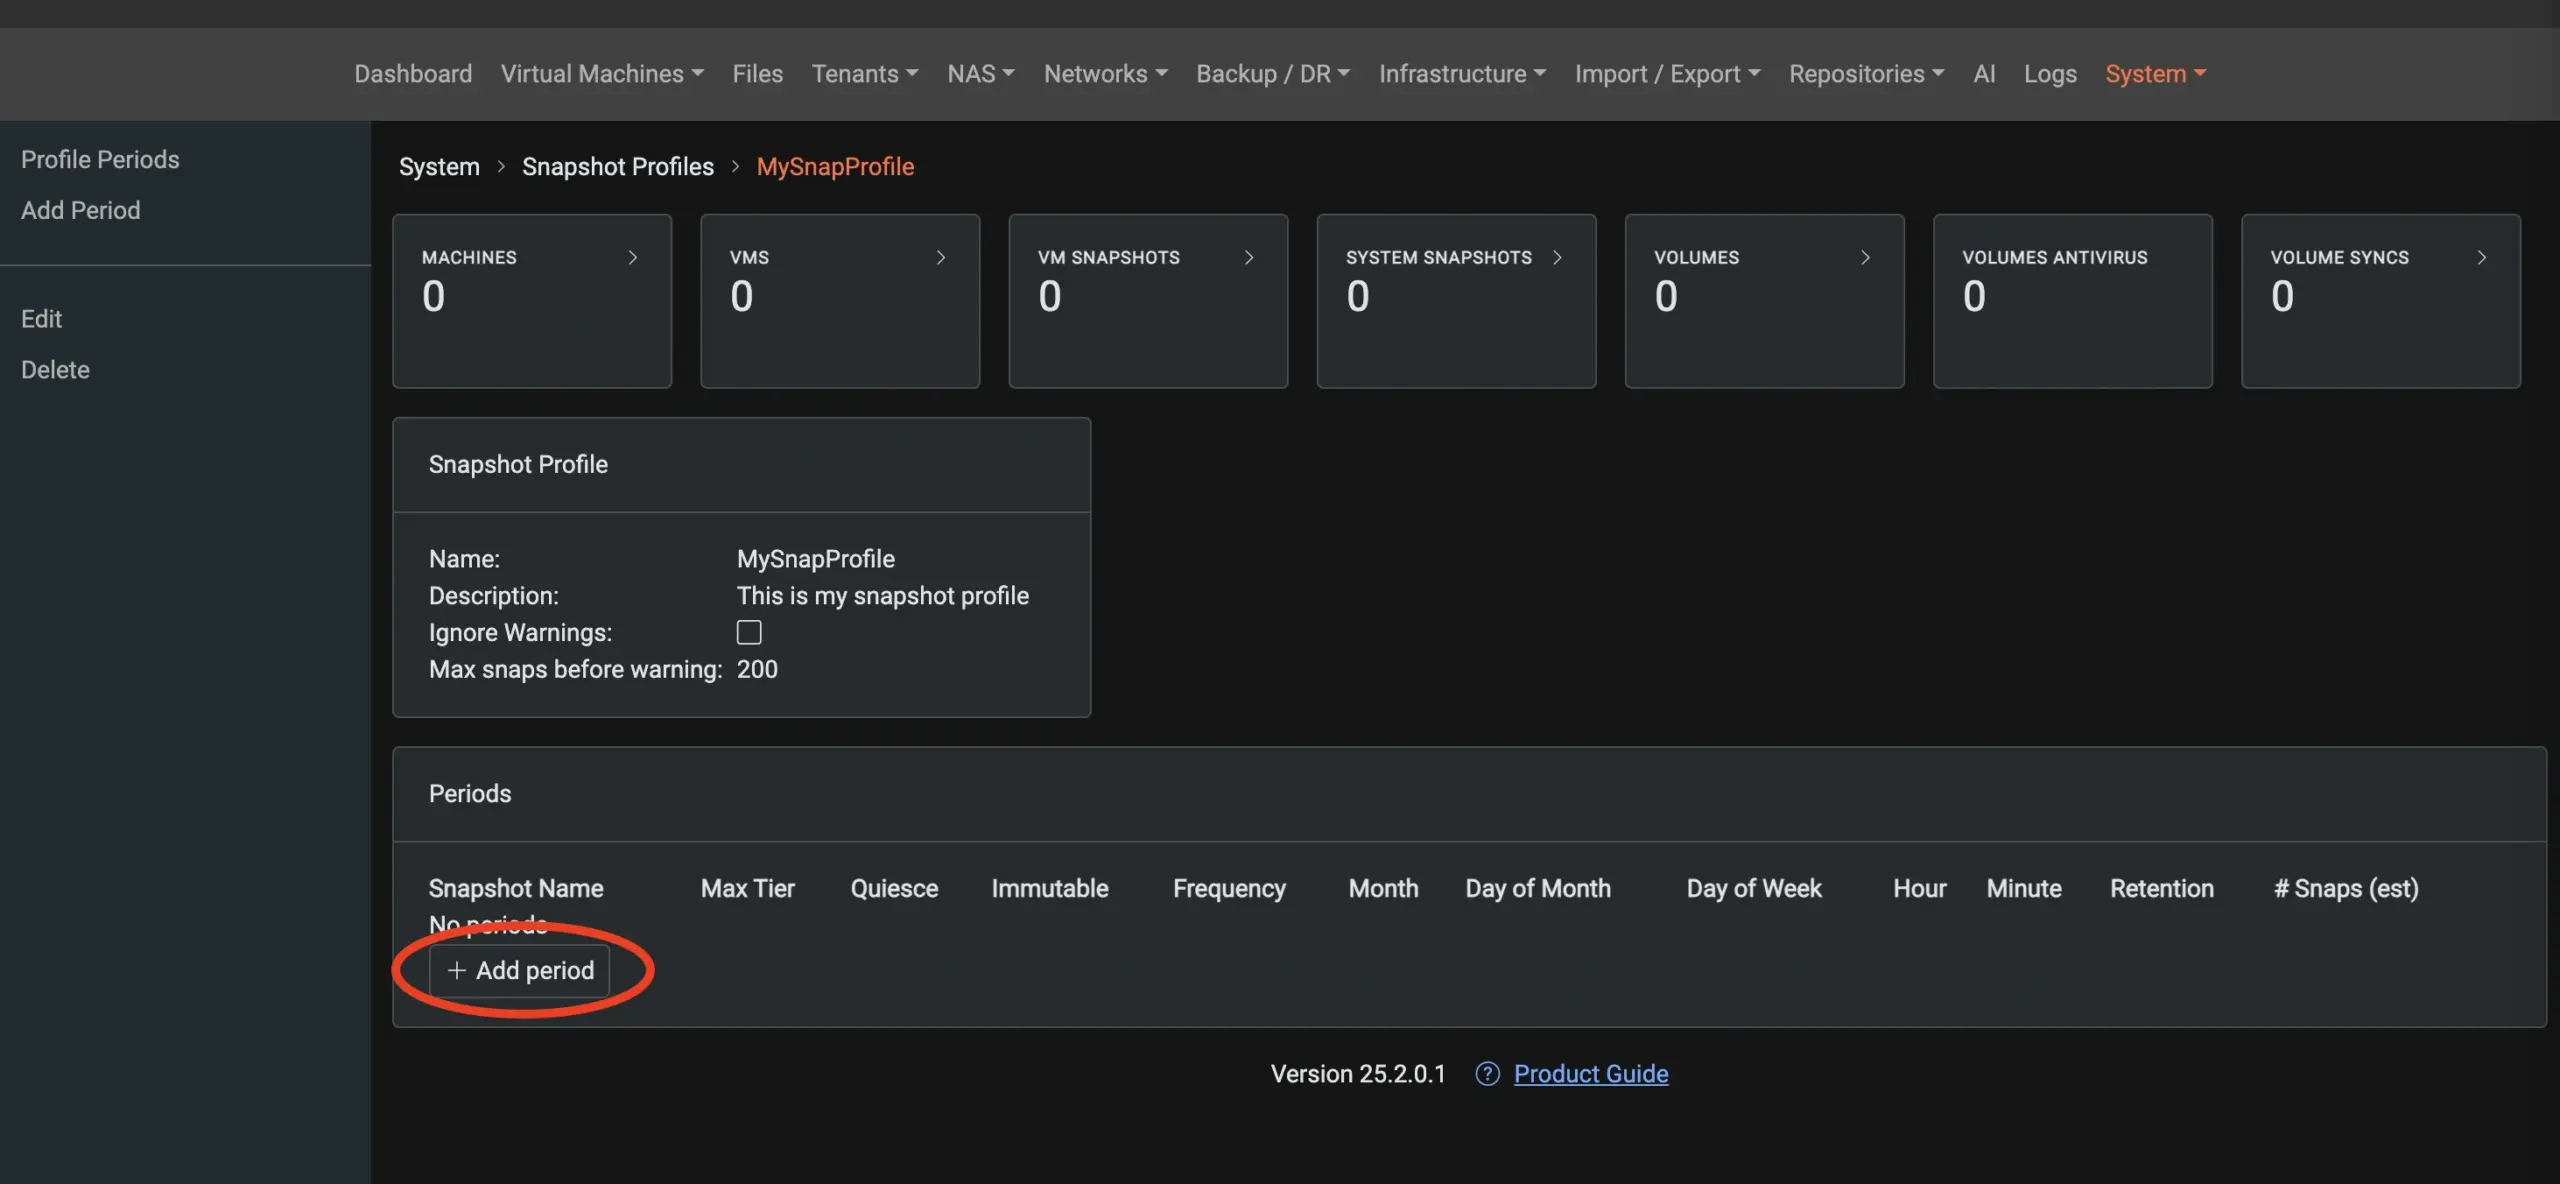This screenshot has width=2560, height=1184.
Task: Click the Volumes Antivirus count card
Action: click(2072, 300)
